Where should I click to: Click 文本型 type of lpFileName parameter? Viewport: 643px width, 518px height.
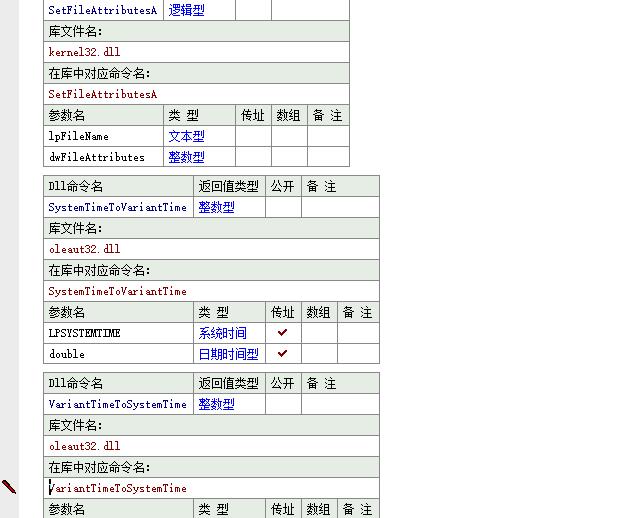187,136
